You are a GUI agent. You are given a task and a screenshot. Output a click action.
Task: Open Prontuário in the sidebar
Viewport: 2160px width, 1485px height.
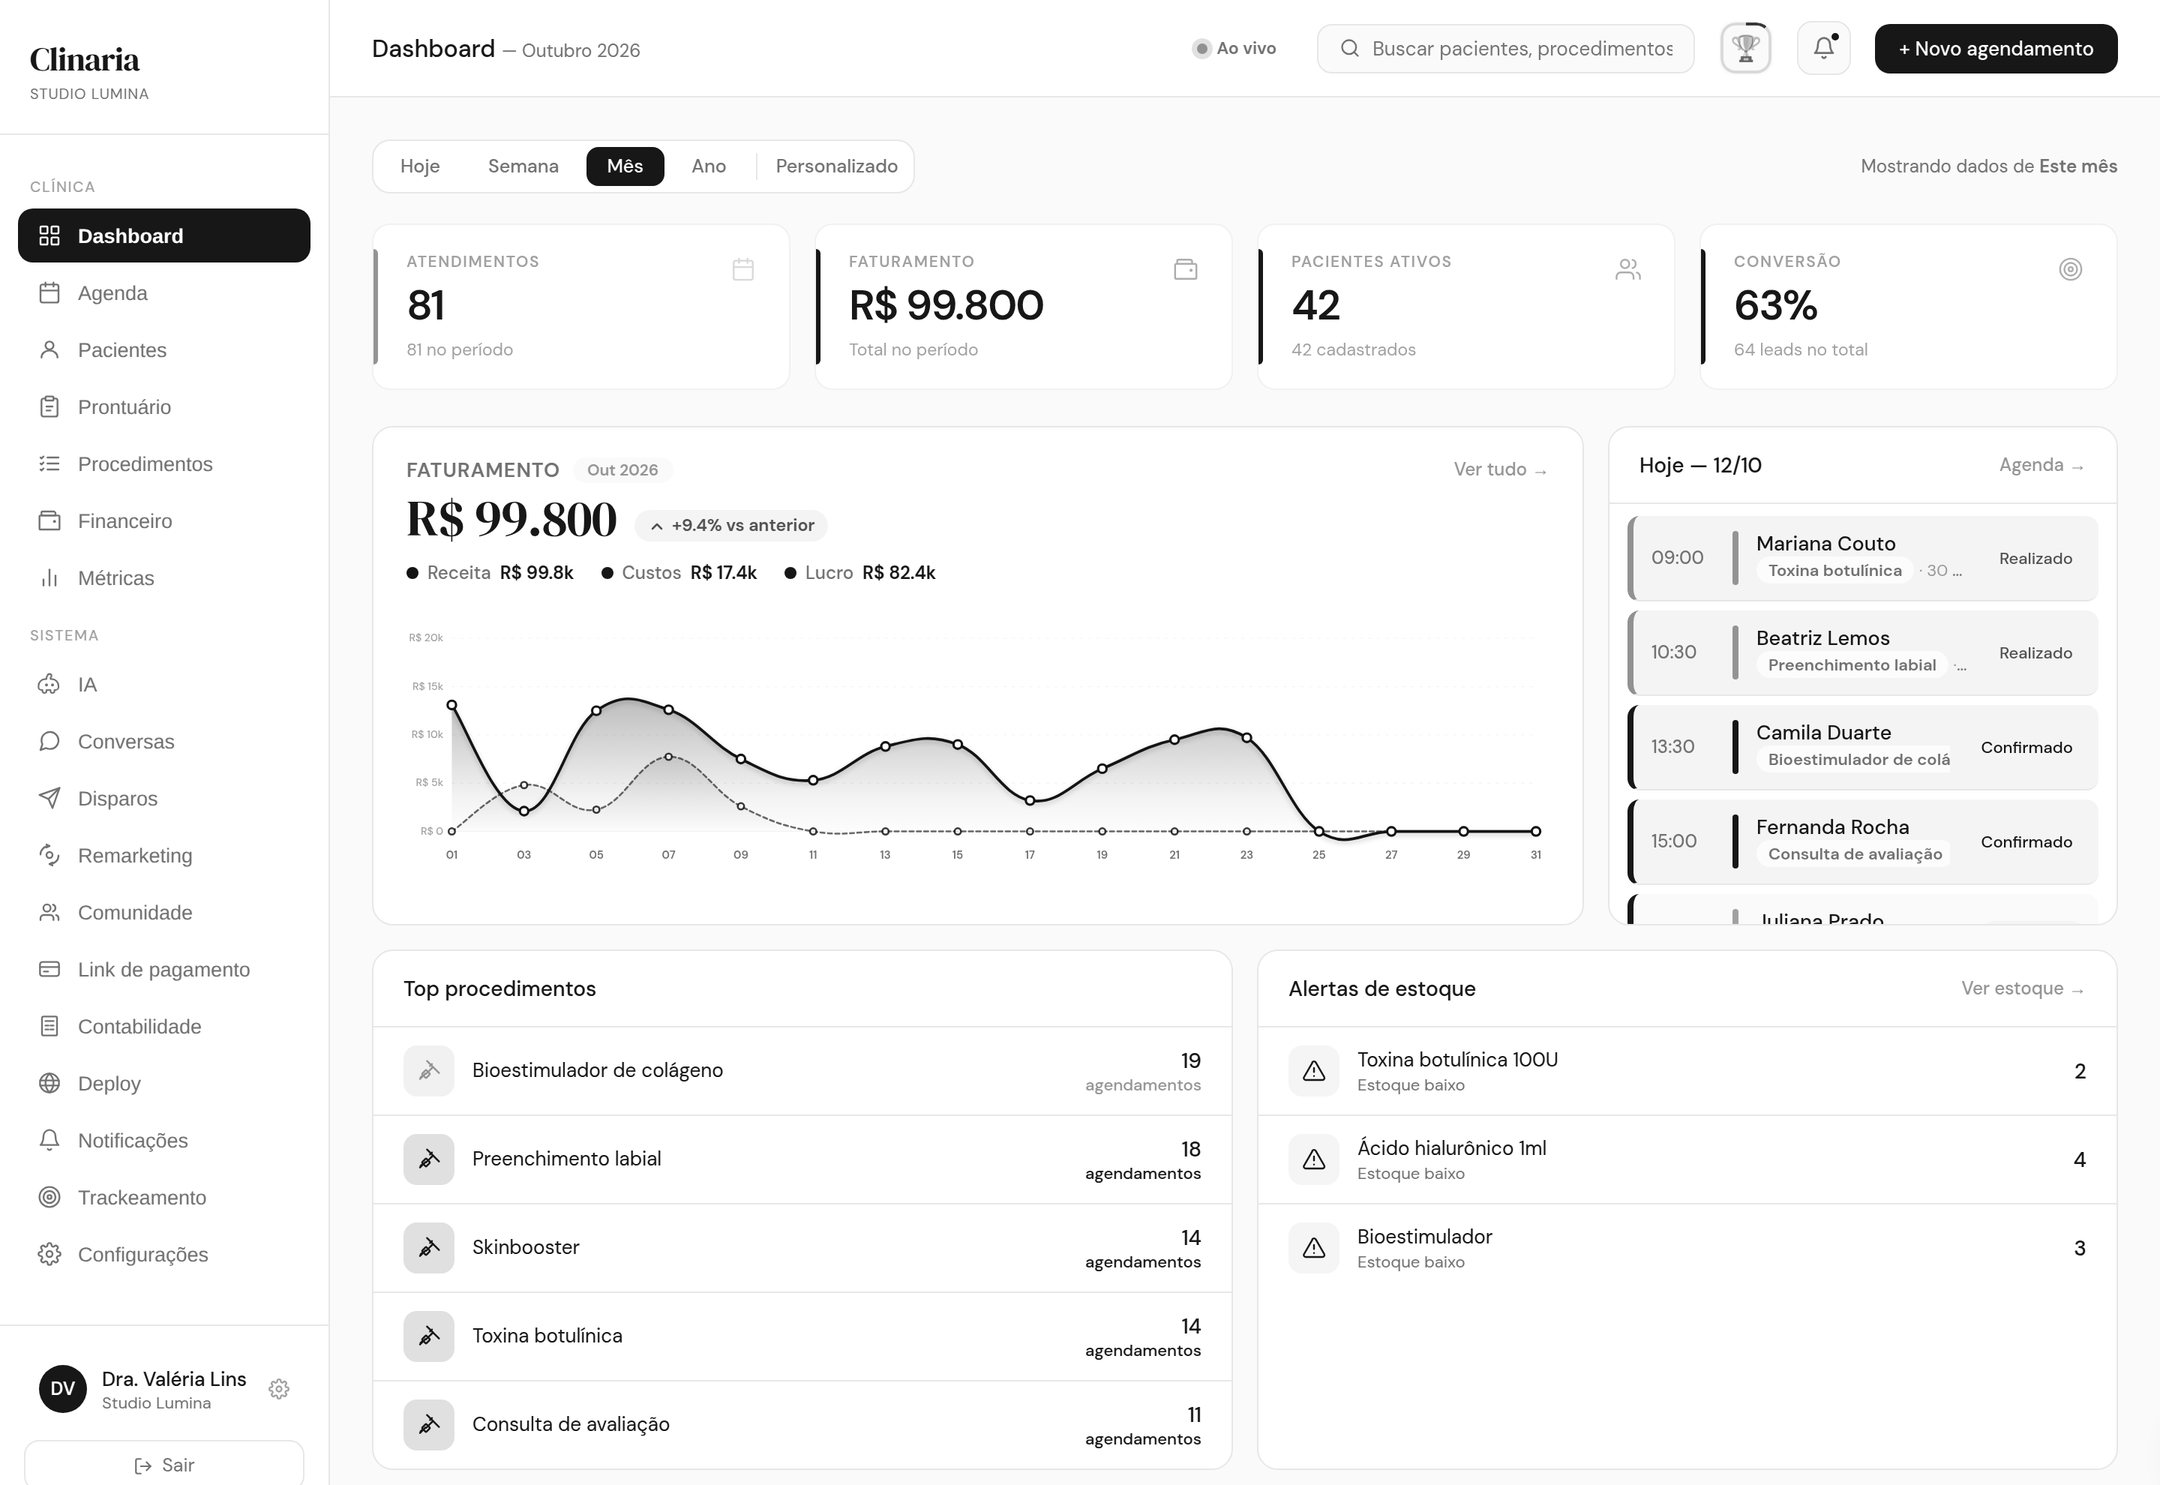164,407
